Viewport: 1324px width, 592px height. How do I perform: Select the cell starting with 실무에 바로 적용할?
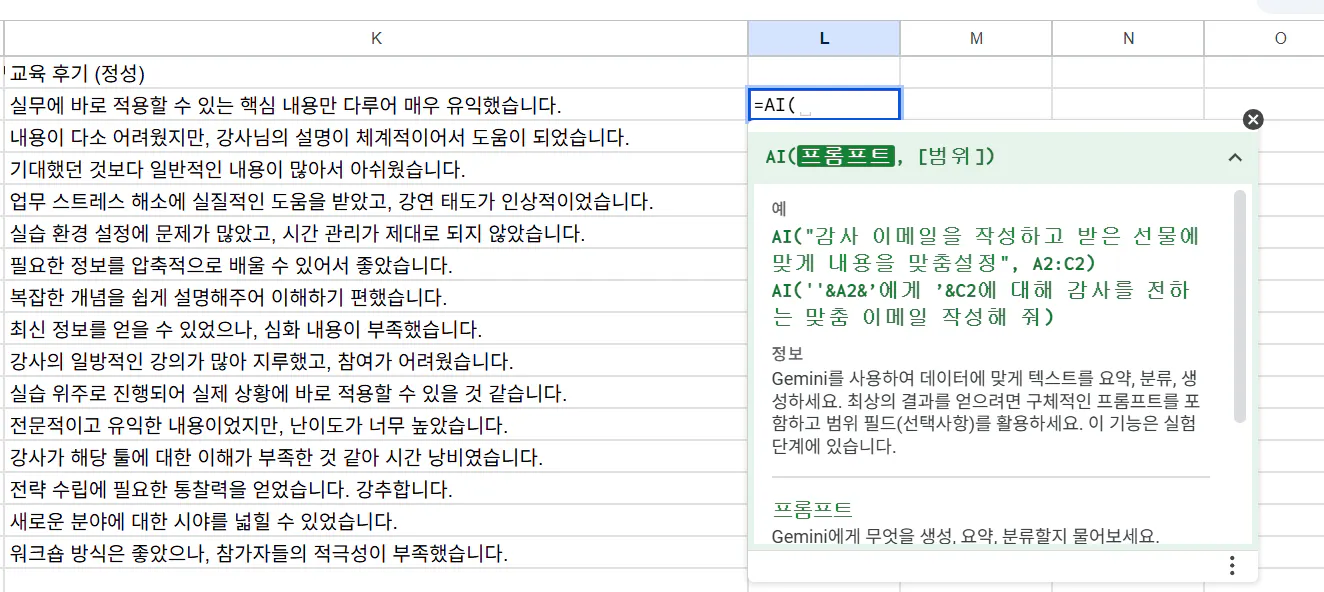(x=285, y=105)
